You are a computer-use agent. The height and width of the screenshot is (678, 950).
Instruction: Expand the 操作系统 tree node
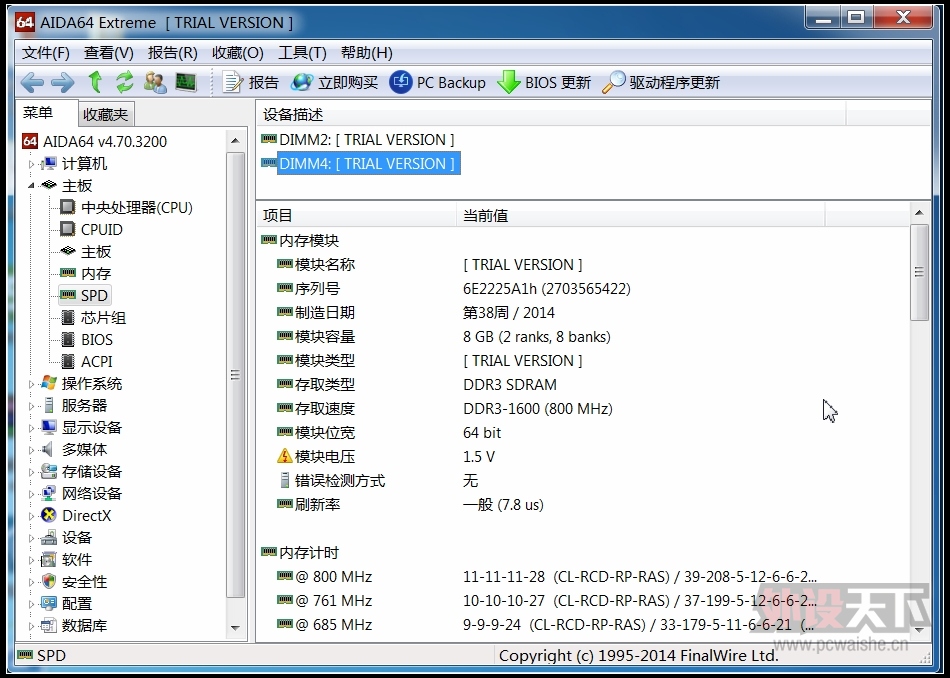tap(32, 384)
